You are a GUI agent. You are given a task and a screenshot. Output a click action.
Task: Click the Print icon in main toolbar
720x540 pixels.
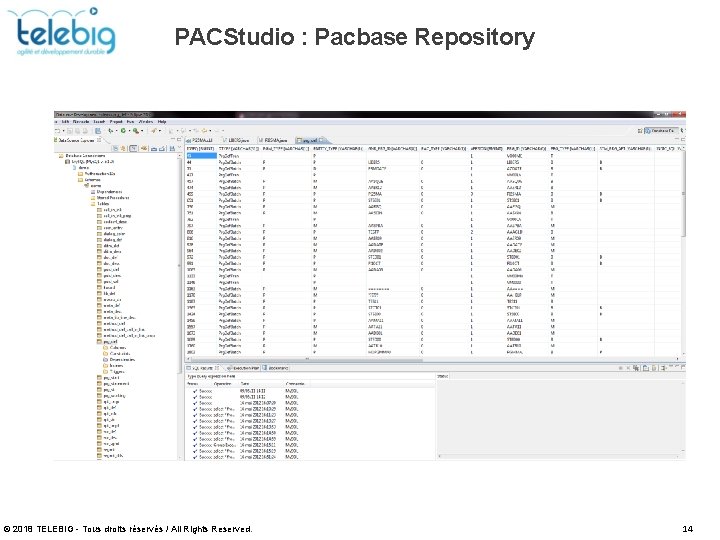coord(85,131)
